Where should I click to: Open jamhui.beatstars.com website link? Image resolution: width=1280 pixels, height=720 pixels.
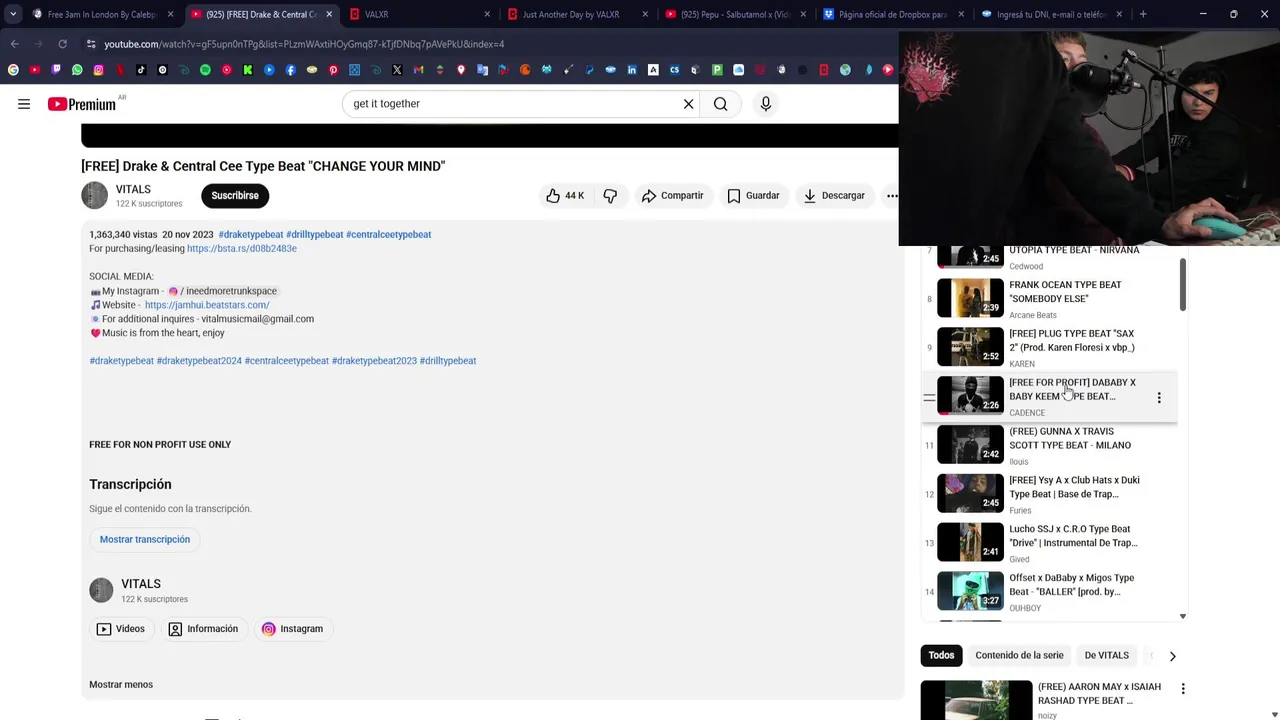tap(207, 305)
